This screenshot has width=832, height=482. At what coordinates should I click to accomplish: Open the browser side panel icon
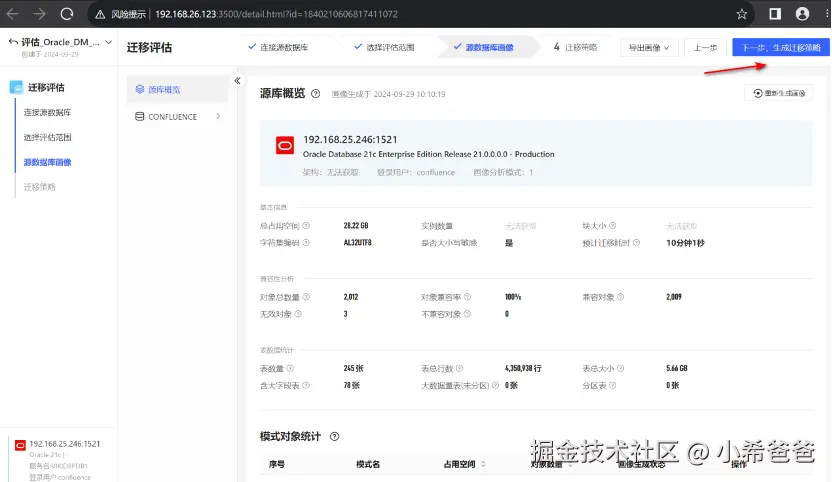(775, 14)
